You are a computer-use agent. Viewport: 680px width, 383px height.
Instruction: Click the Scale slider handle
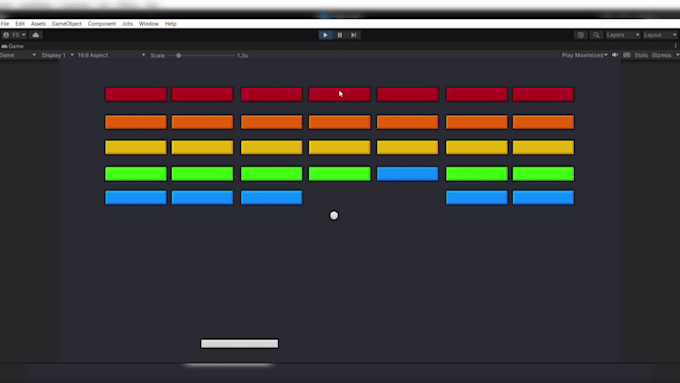179,56
